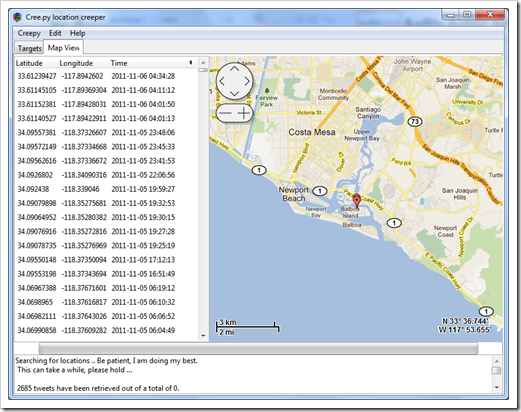Select row with time 2011-11-05 19:30:15
The width and height of the screenshot is (521, 412).
[x=106, y=217]
